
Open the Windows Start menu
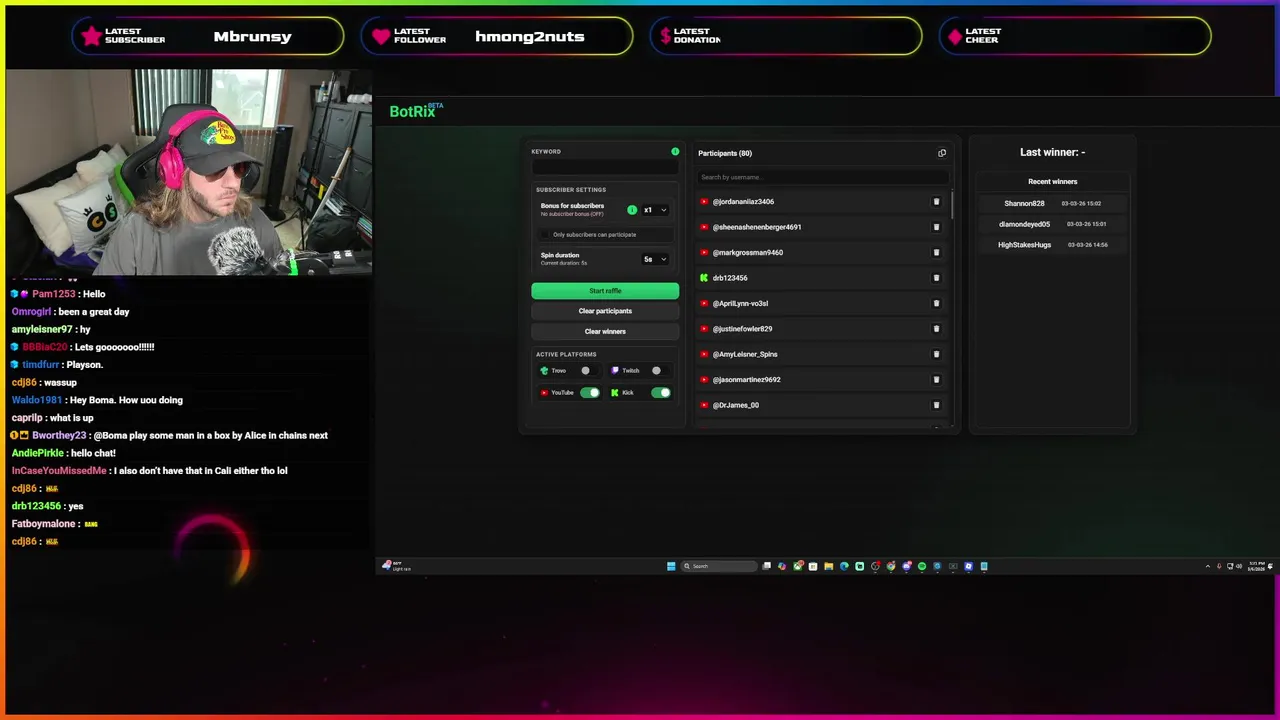(x=671, y=566)
